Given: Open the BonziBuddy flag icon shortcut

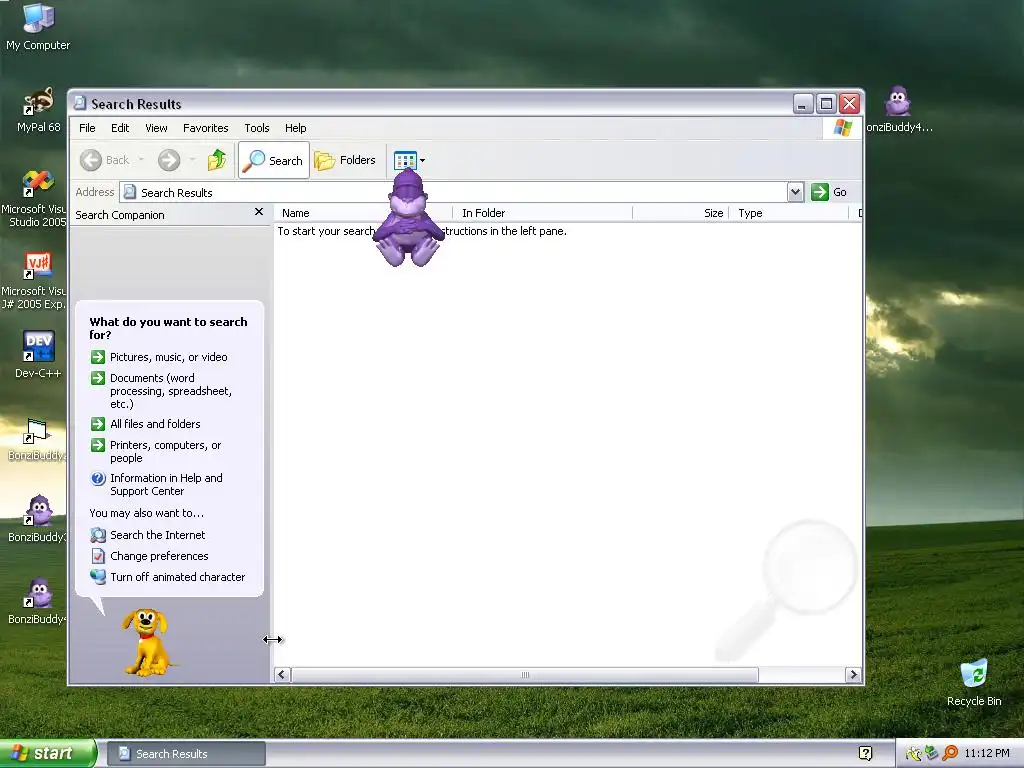Looking at the screenshot, I should [36, 439].
